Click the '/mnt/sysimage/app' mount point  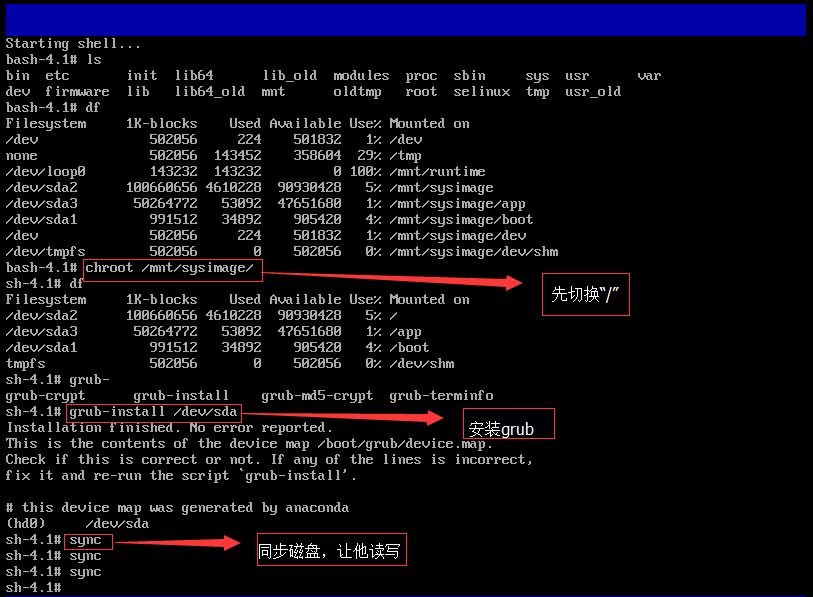click(x=457, y=204)
